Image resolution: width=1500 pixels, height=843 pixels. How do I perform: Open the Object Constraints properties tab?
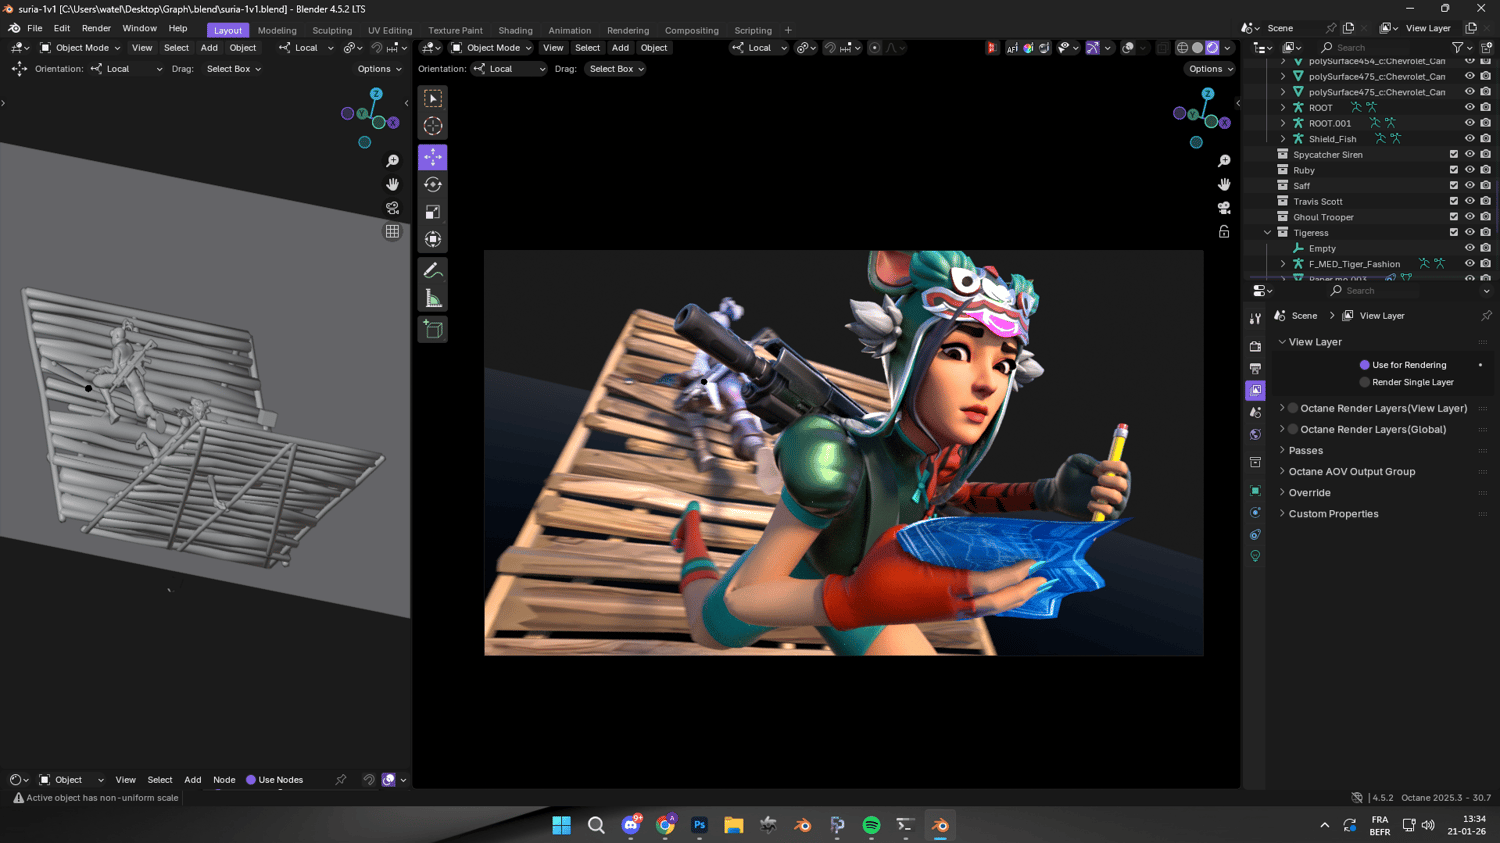(x=1255, y=534)
